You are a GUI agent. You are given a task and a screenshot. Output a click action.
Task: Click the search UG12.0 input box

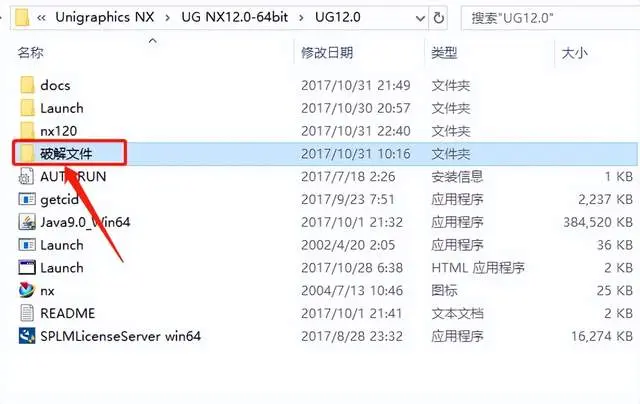coord(550,18)
